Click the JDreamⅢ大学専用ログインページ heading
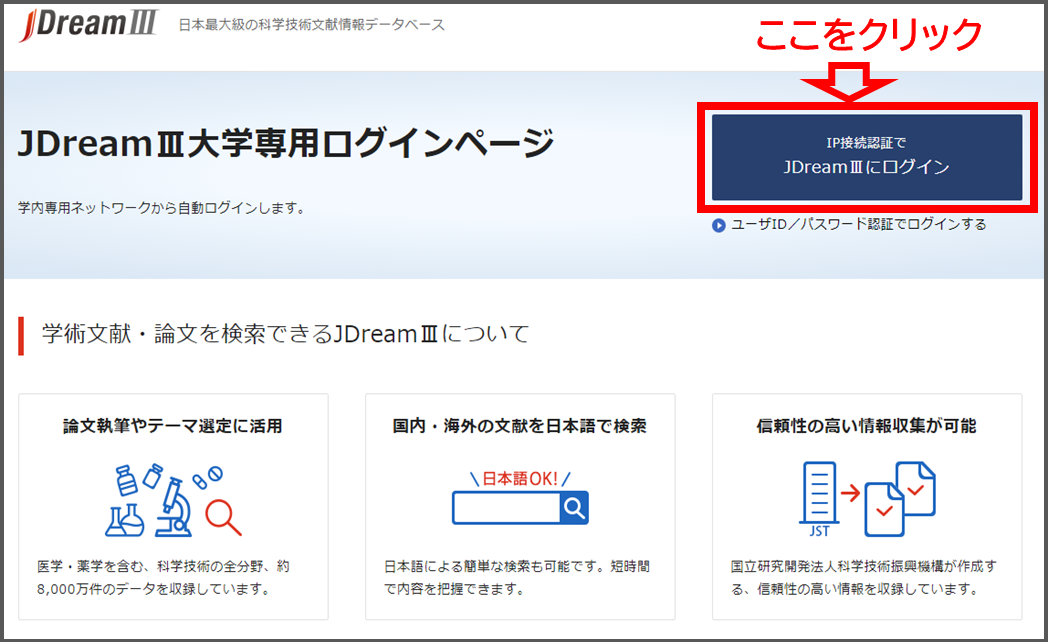The width and height of the screenshot is (1048, 642). coord(286,143)
